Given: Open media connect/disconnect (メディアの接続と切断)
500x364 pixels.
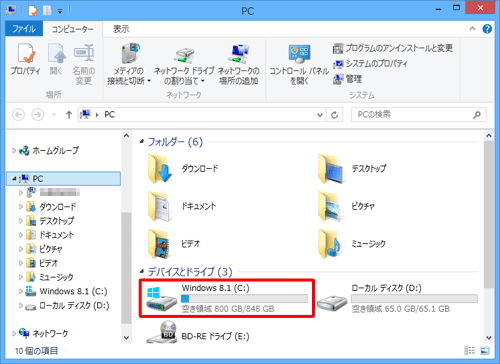Looking at the screenshot, I should 129,64.
